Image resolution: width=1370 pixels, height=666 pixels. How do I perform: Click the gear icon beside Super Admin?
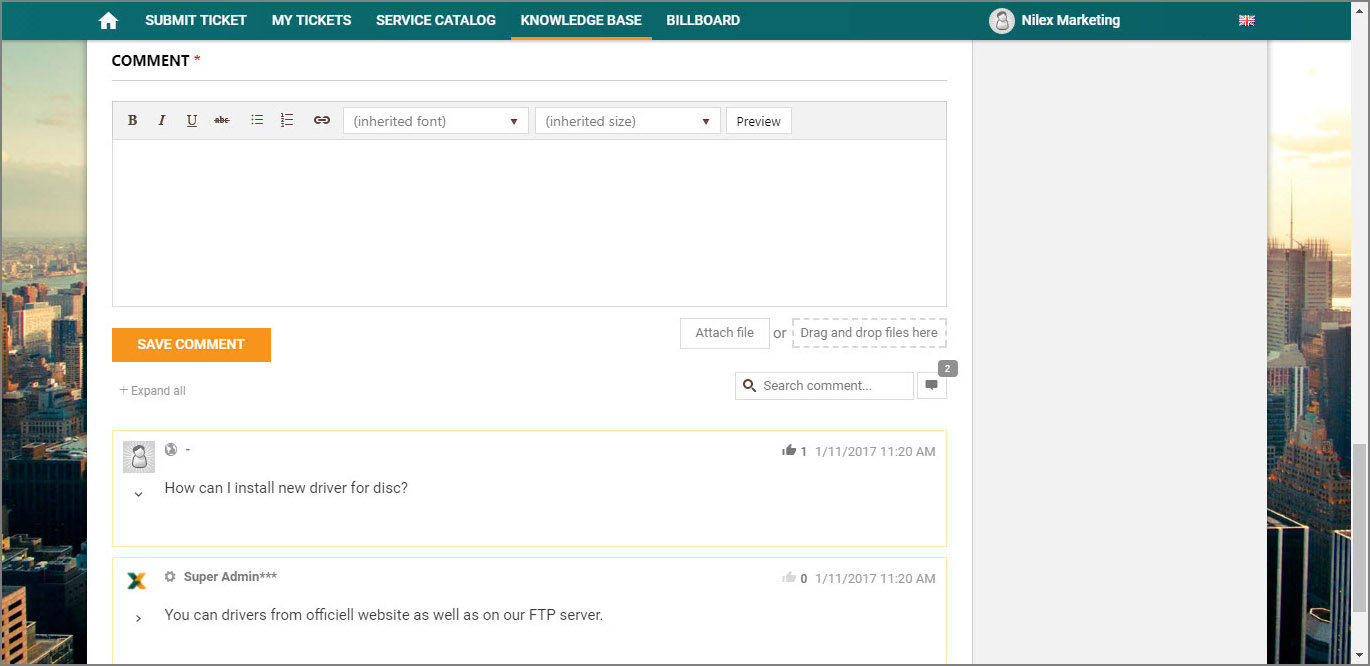coord(170,577)
